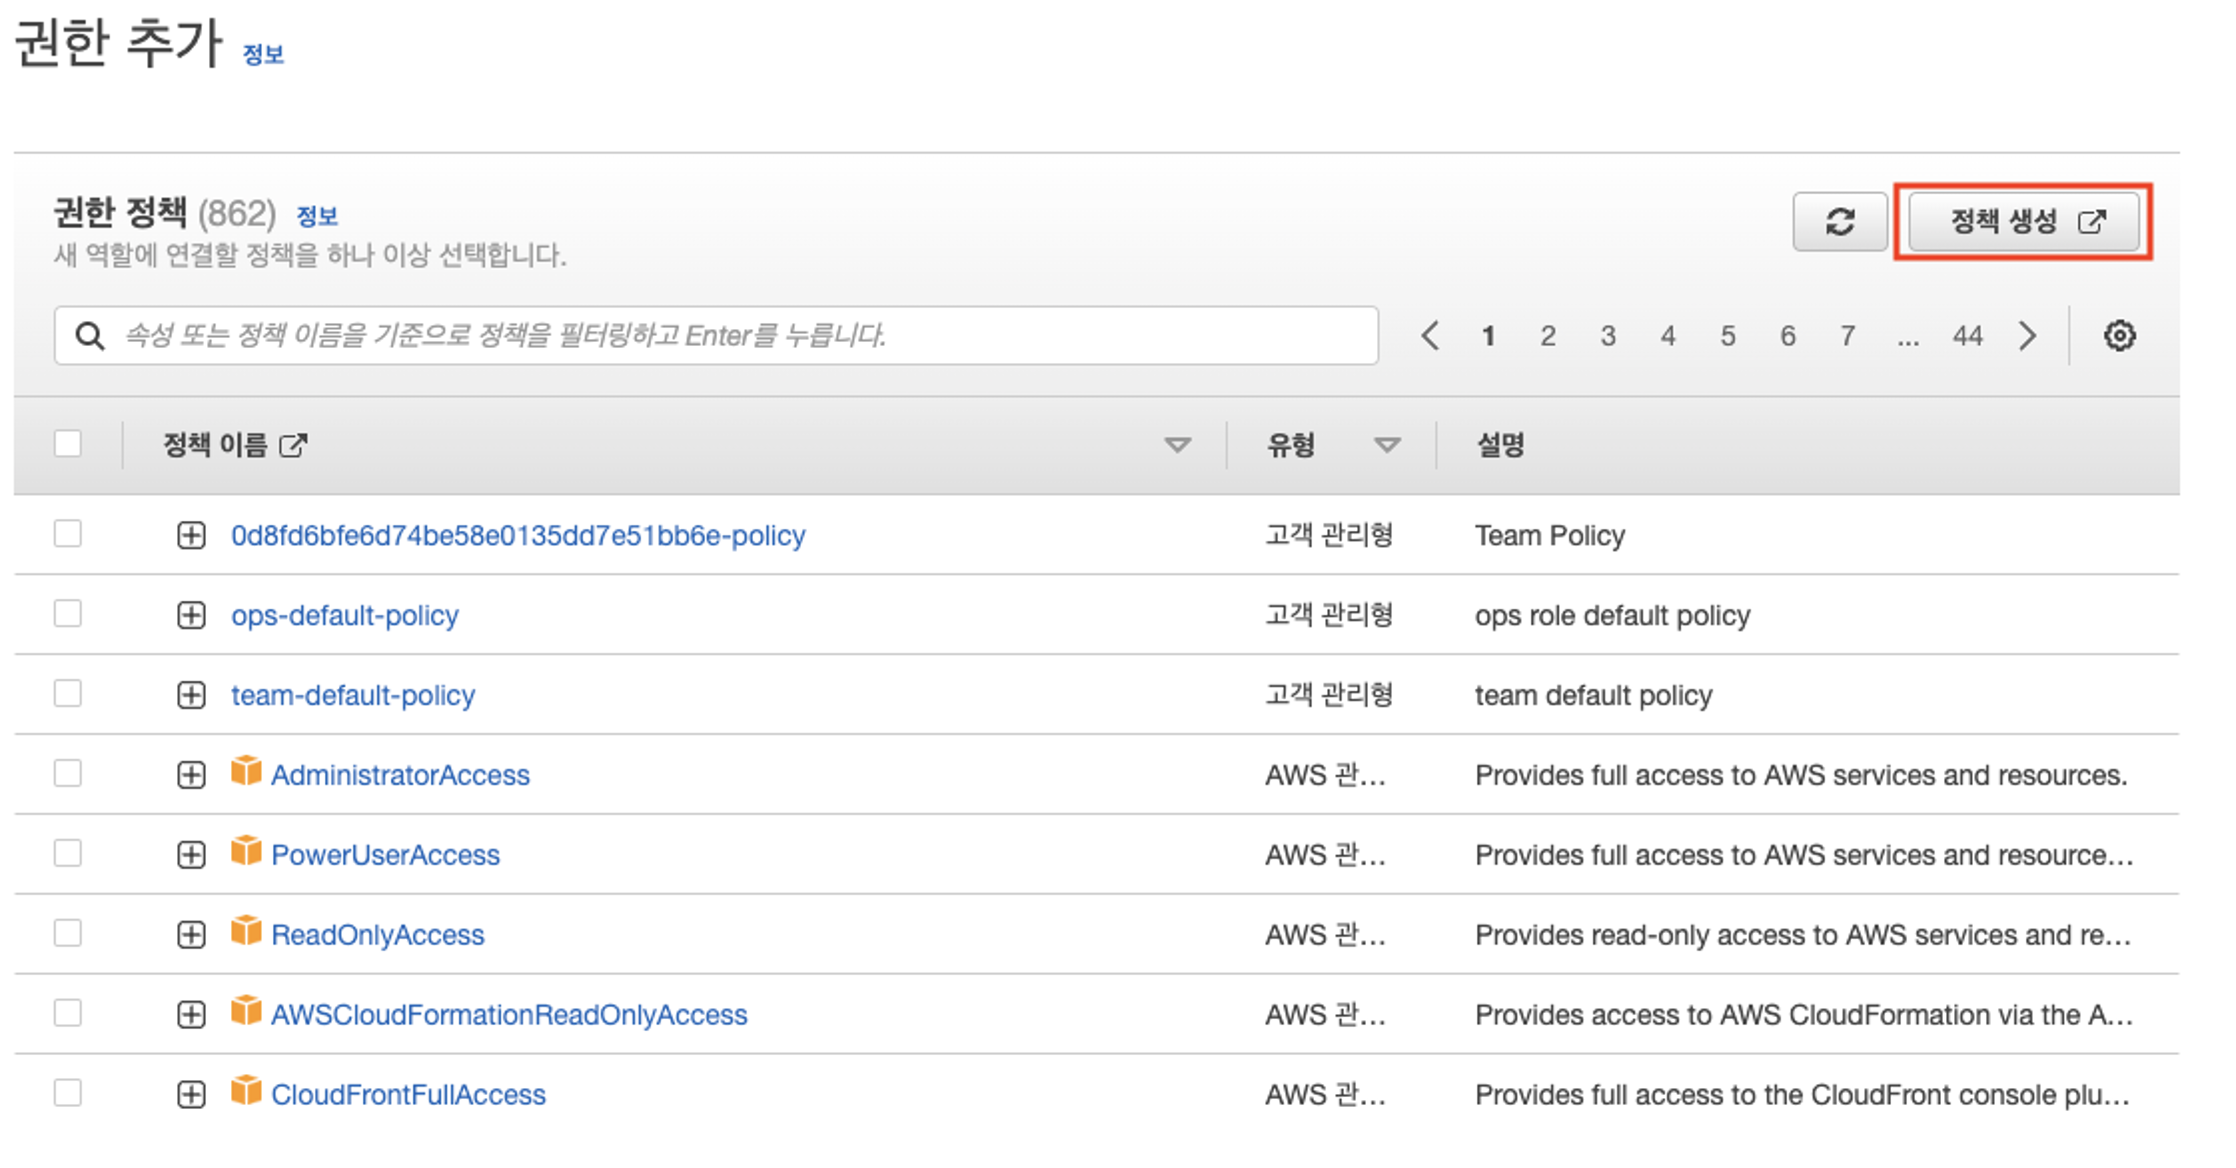Click the 정책 생성 button
The height and width of the screenshot is (1168, 2236).
[2023, 221]
